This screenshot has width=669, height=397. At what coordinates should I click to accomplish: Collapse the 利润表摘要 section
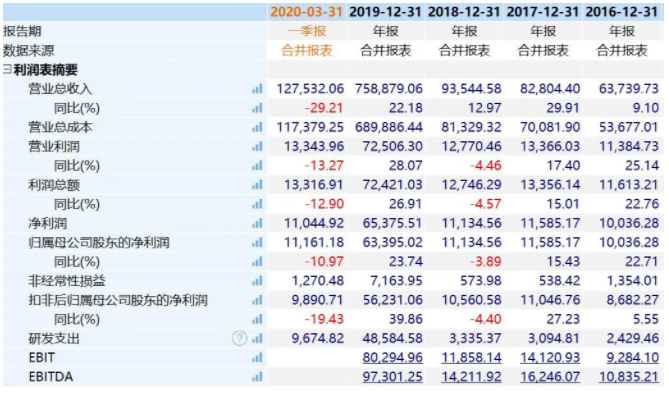pyautogui.click(x=7, y=69)
